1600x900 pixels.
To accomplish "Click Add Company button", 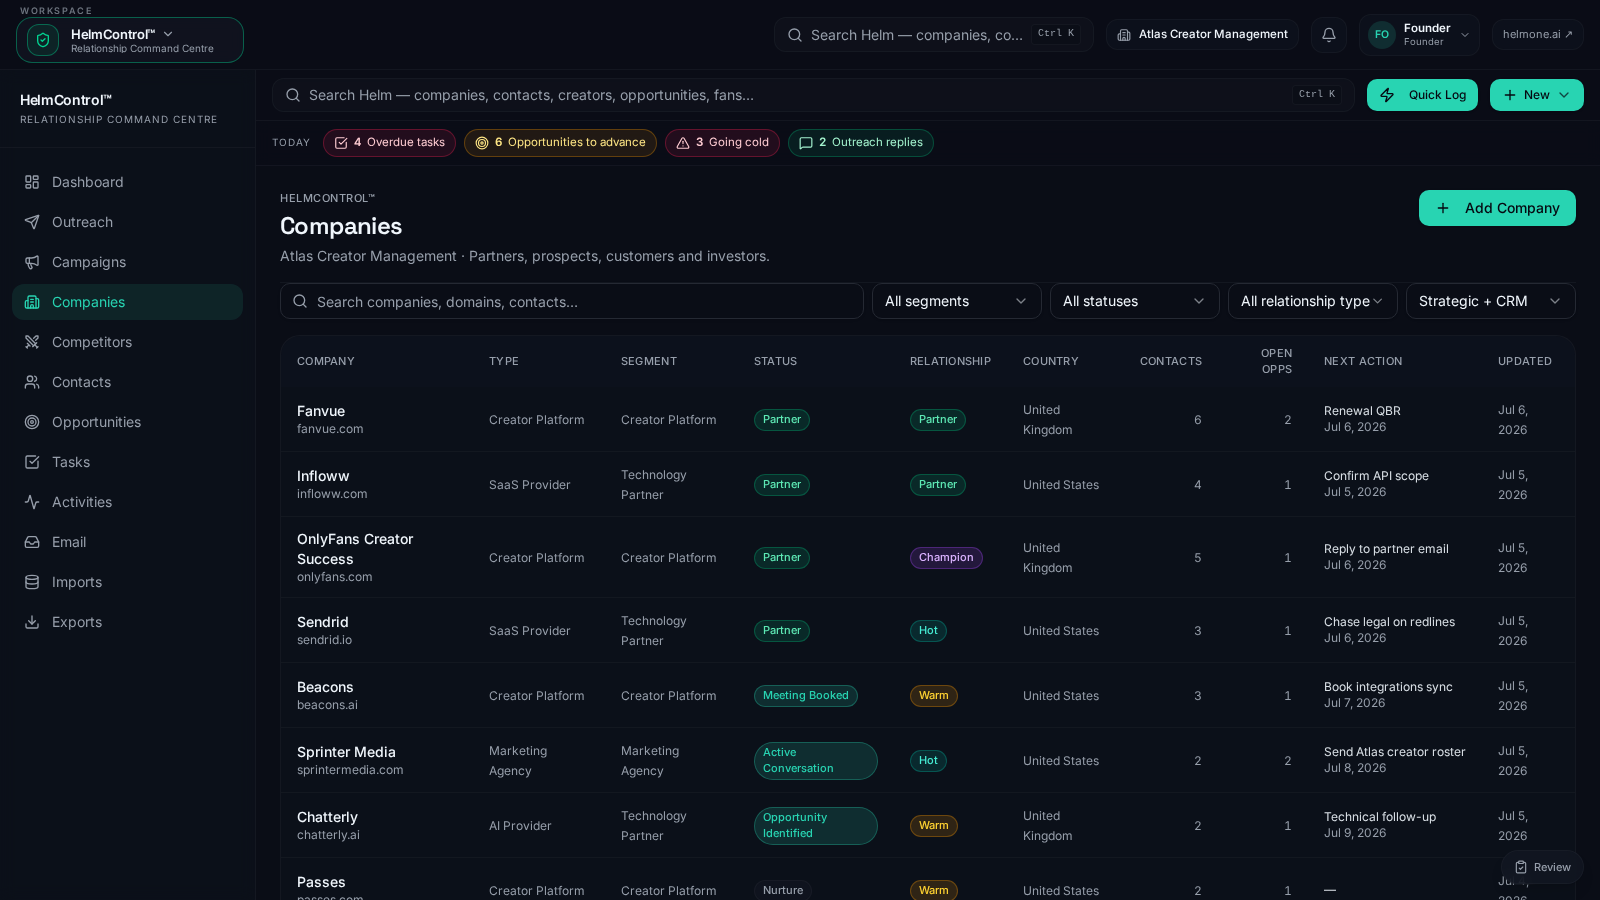I will (1497, 208).
